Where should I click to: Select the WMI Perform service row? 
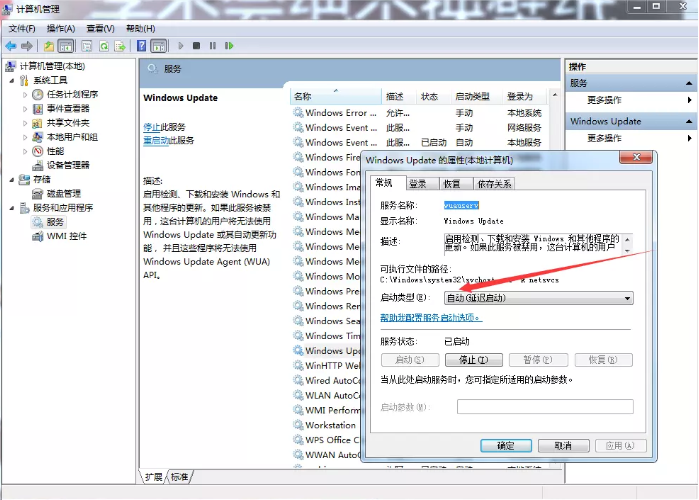coord(326,410)
